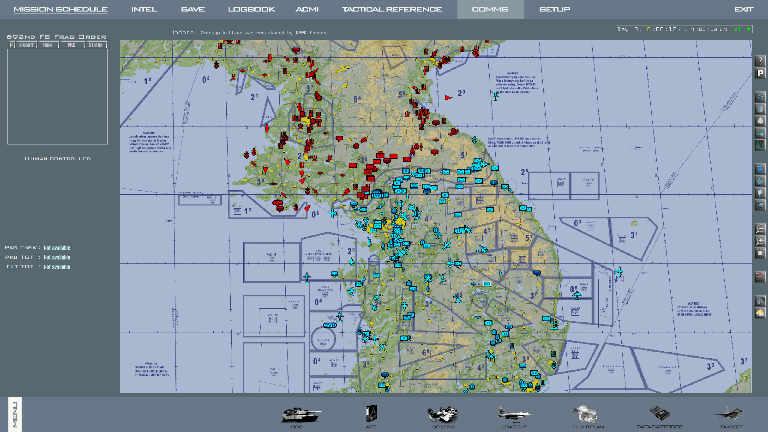Viewport: 768px width, 432px height.
Task: Open the Loadout aircraft icon
Action: pyautogui.click(x=514, y=416)
